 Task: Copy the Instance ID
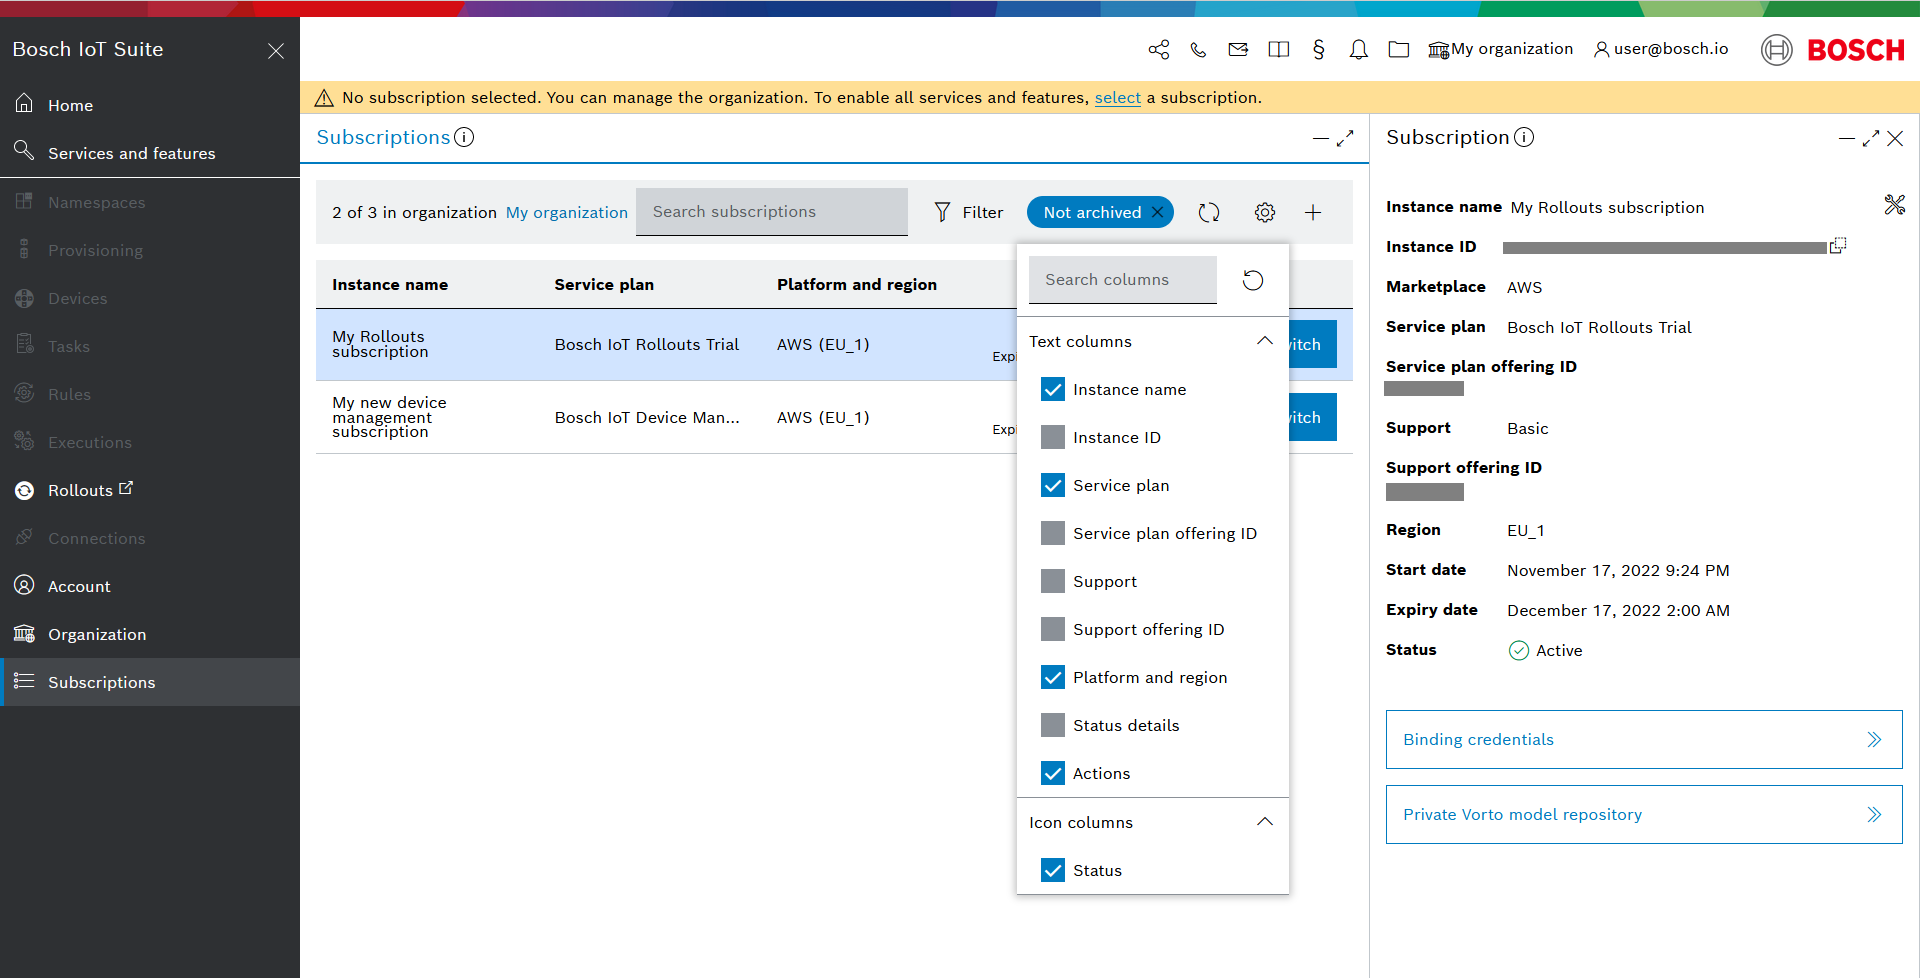[1838, 246]
